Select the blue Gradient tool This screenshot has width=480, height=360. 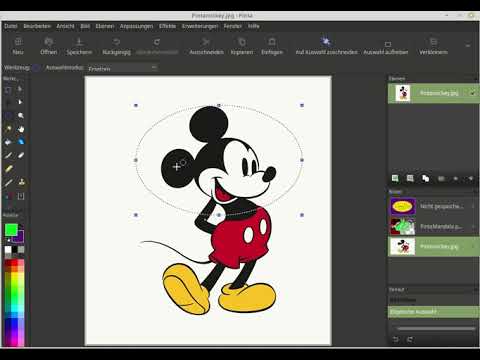(21, 142)
